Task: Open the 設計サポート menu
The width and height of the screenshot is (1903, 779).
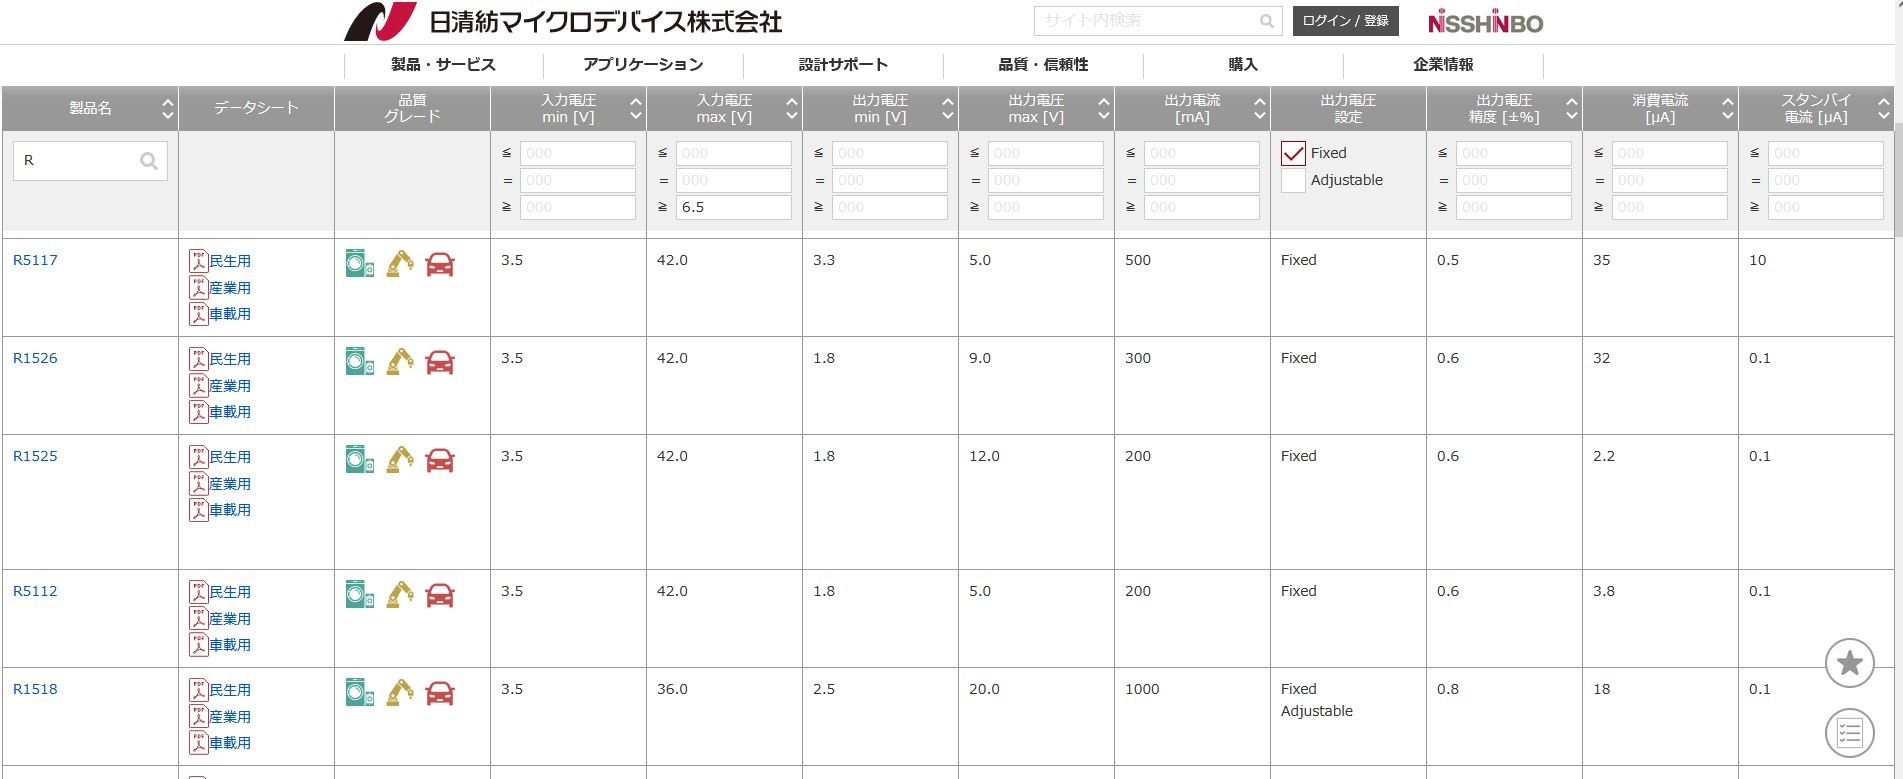Action: pyautogui.click(x=843, y=65)
